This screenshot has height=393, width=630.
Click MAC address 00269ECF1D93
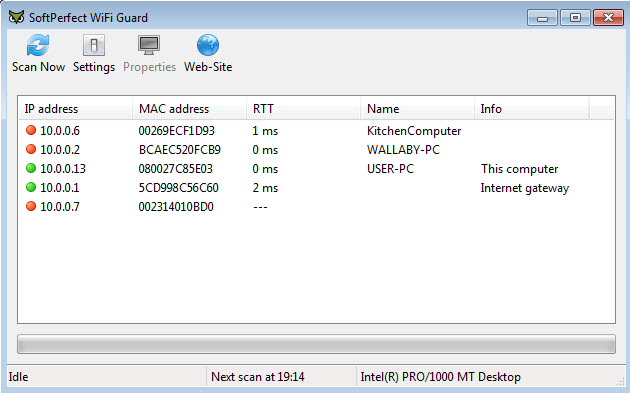tap(176, 131)
